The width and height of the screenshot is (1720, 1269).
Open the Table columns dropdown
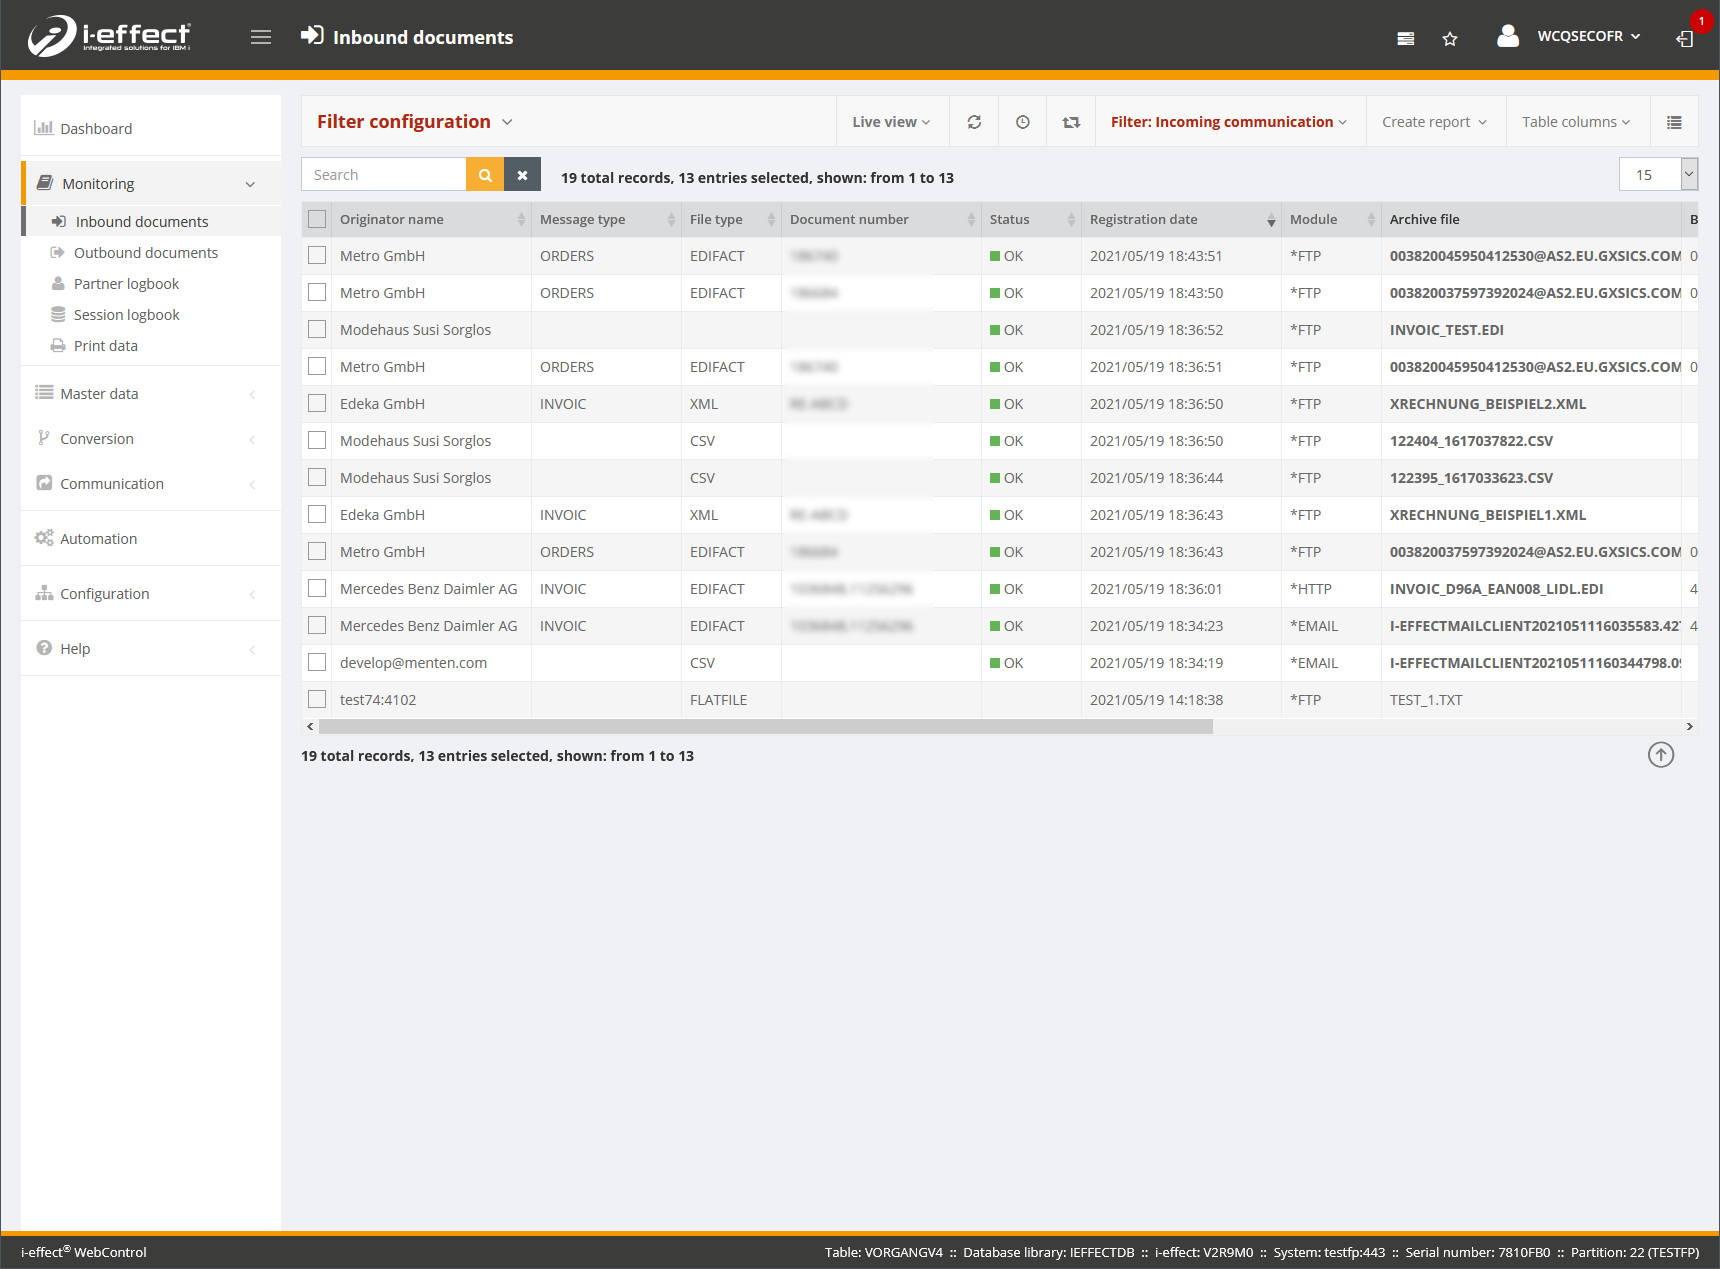point(1575,122)
